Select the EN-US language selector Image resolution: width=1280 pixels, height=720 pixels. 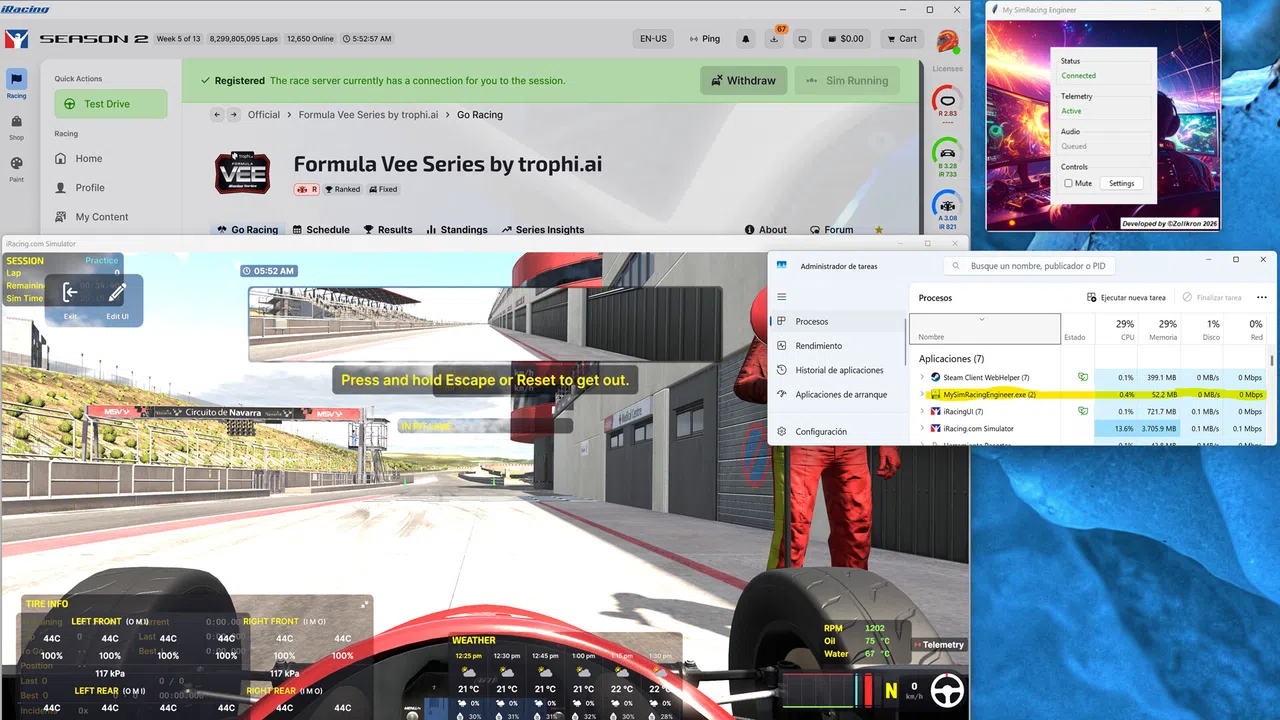point(653,39)
